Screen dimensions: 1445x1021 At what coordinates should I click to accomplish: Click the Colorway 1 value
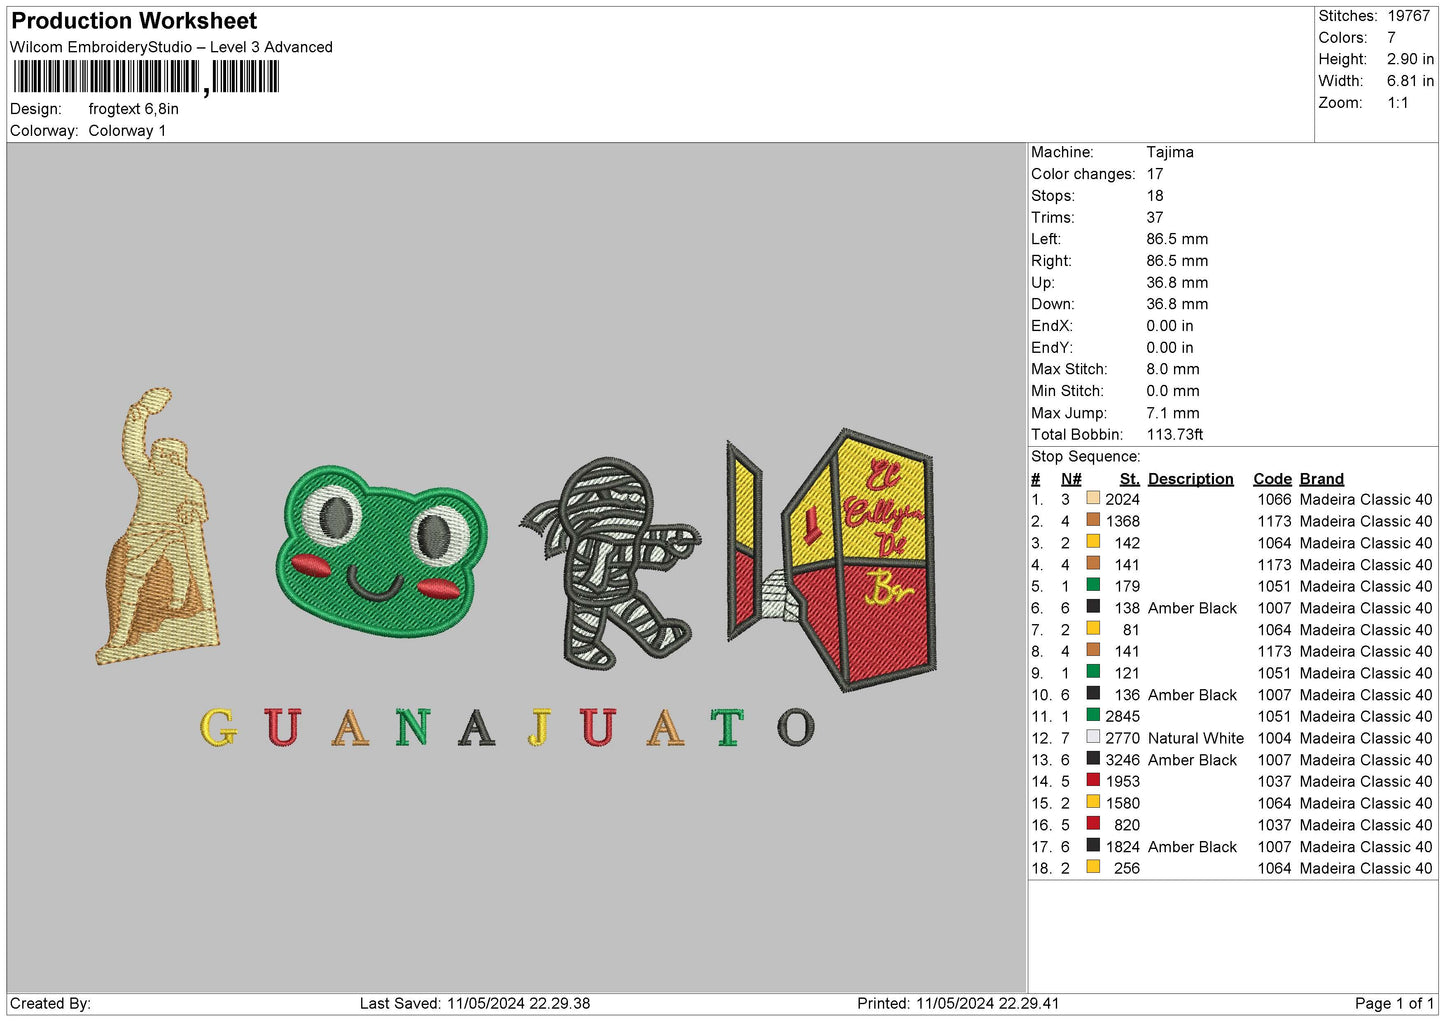click(127, 131)
